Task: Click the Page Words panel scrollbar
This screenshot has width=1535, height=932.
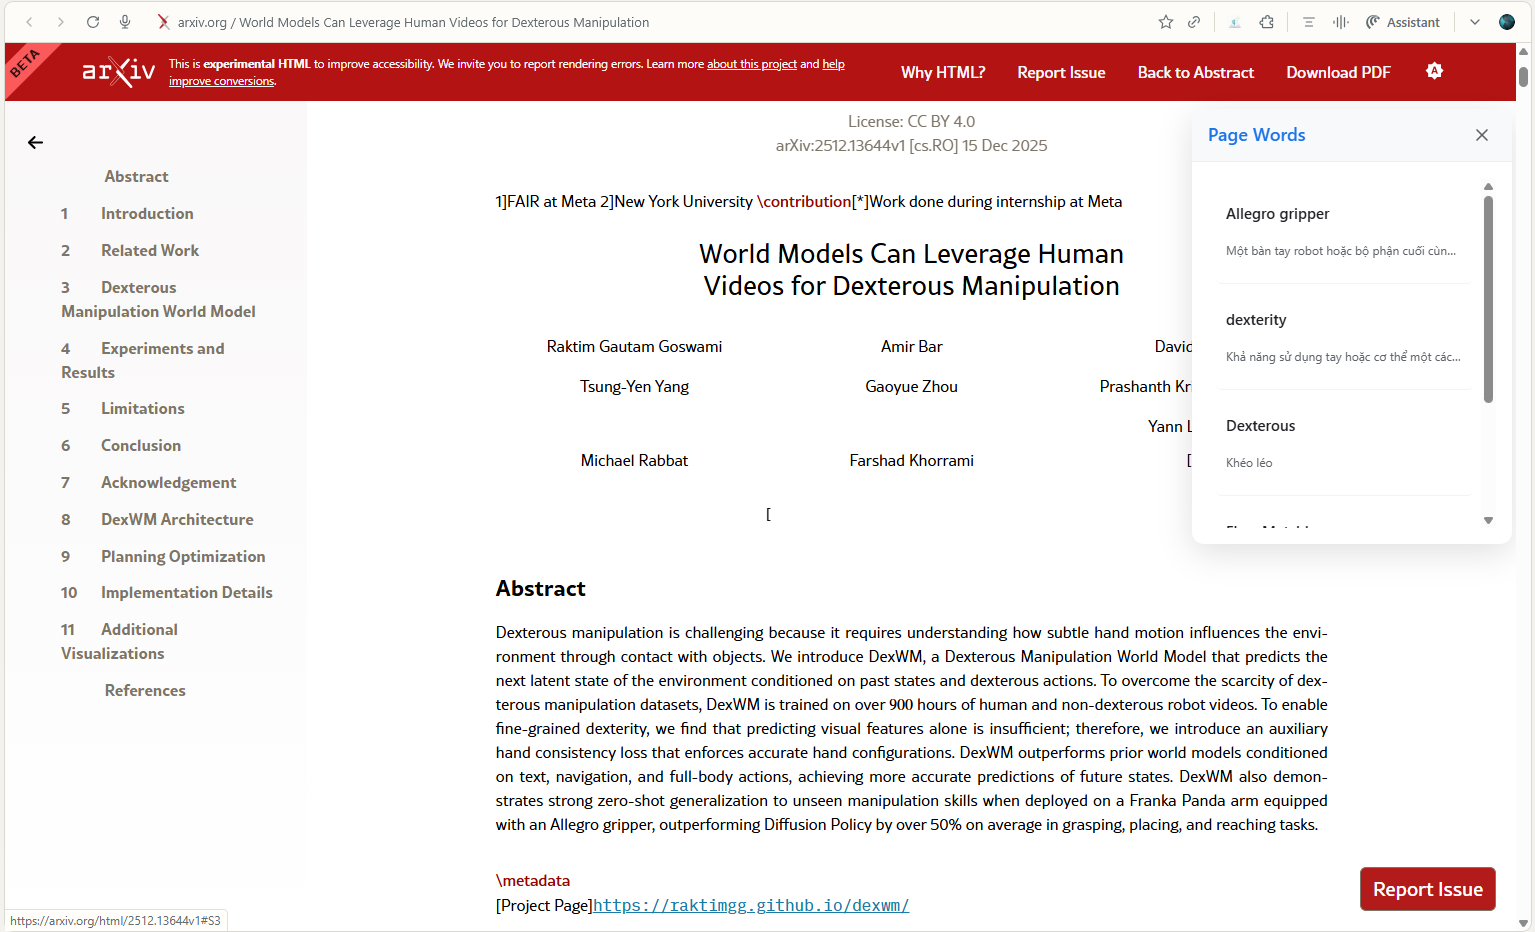Action: click(x=1488, y=300)
